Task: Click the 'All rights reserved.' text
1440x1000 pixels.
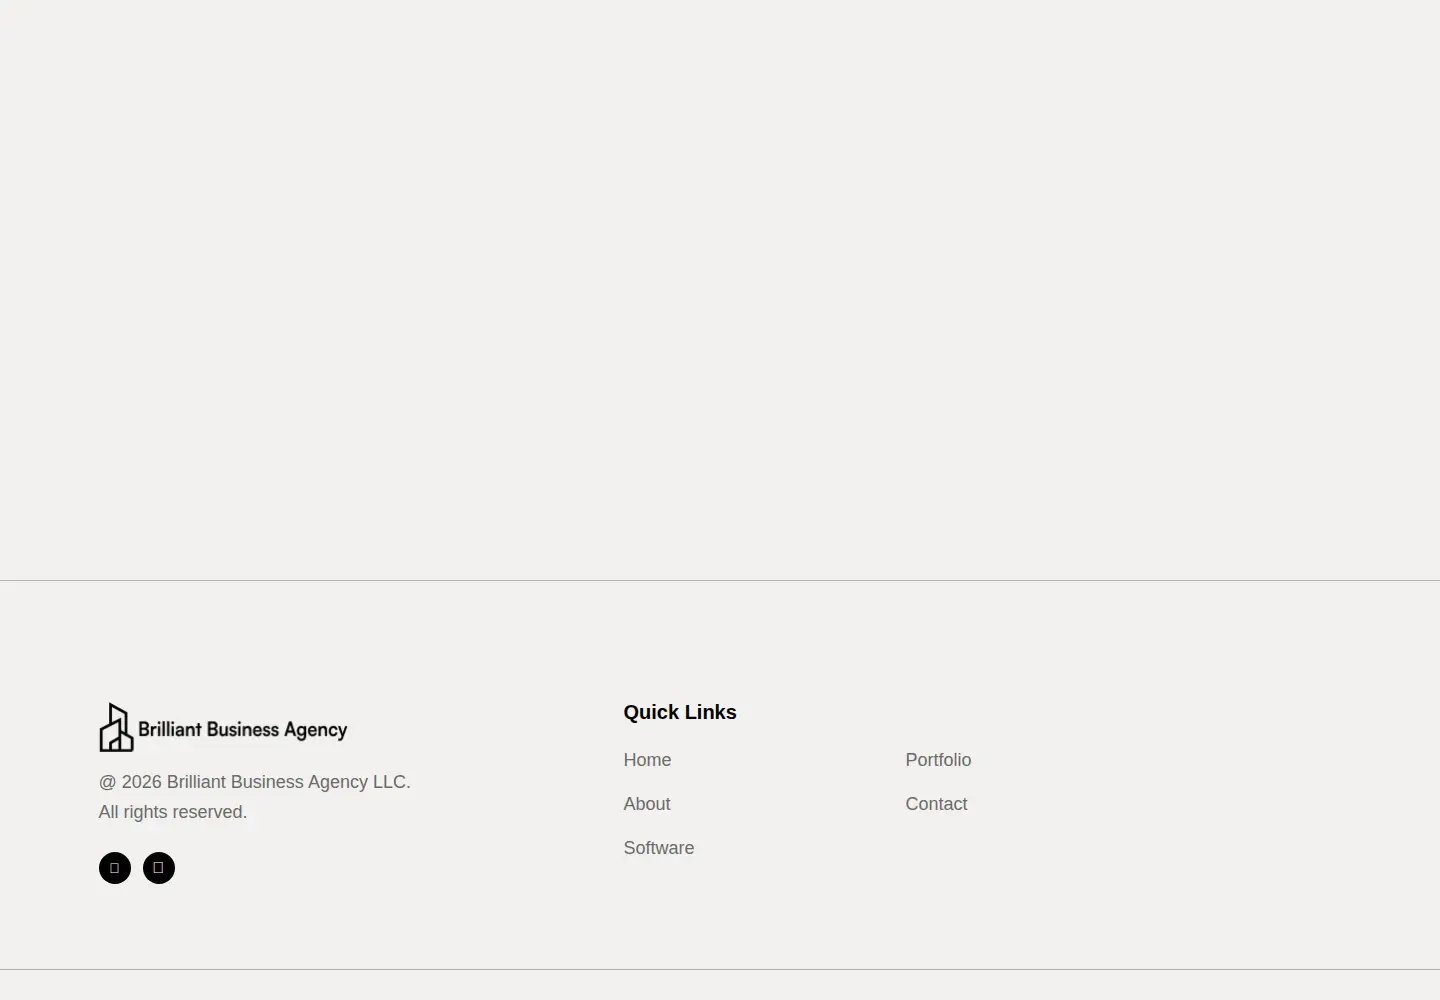Action: pyautogui.click(x=173, y=812)
